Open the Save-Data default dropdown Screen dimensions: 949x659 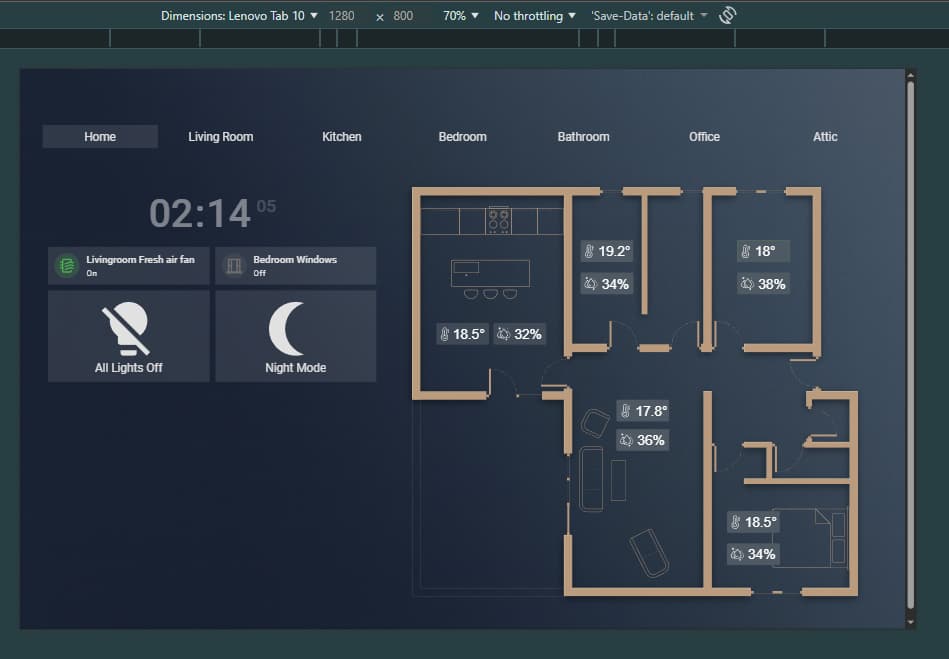coord(648,16)
